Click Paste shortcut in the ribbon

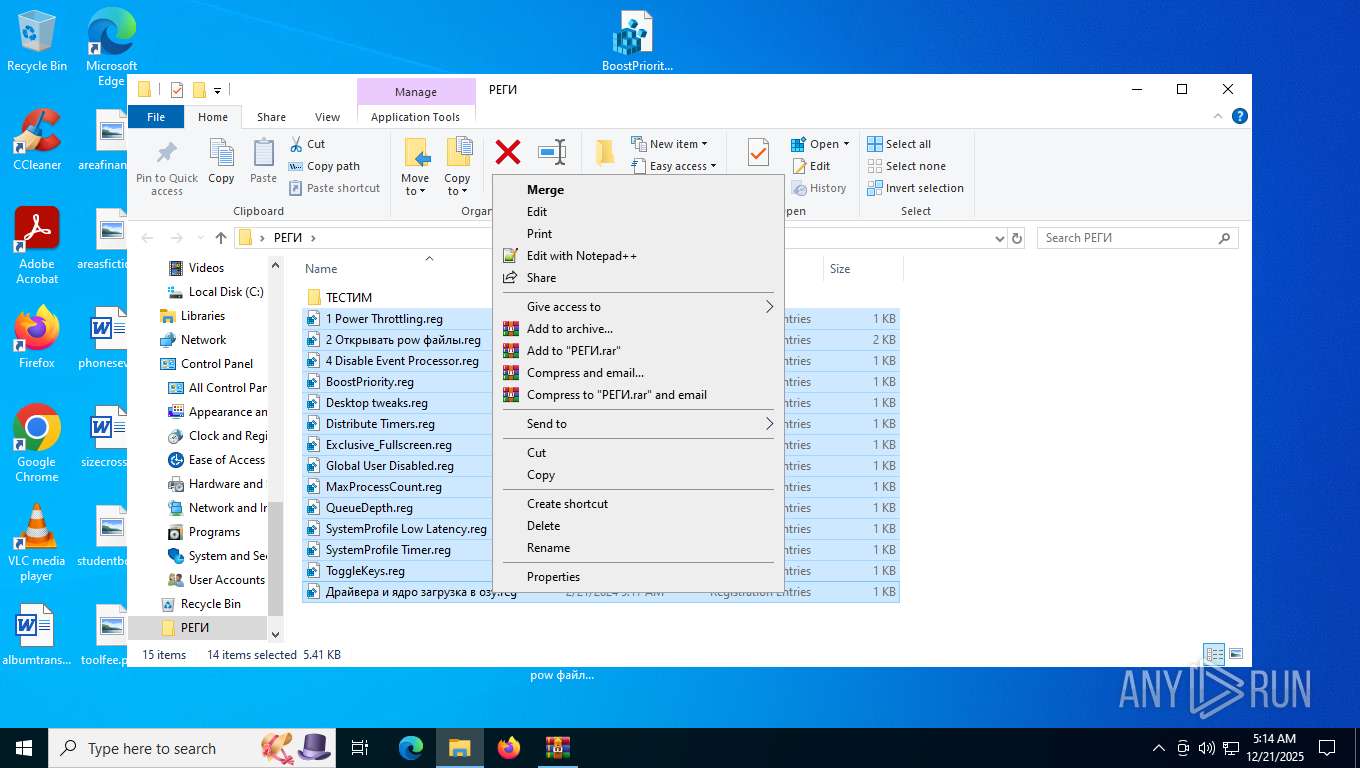coord(334,188)
